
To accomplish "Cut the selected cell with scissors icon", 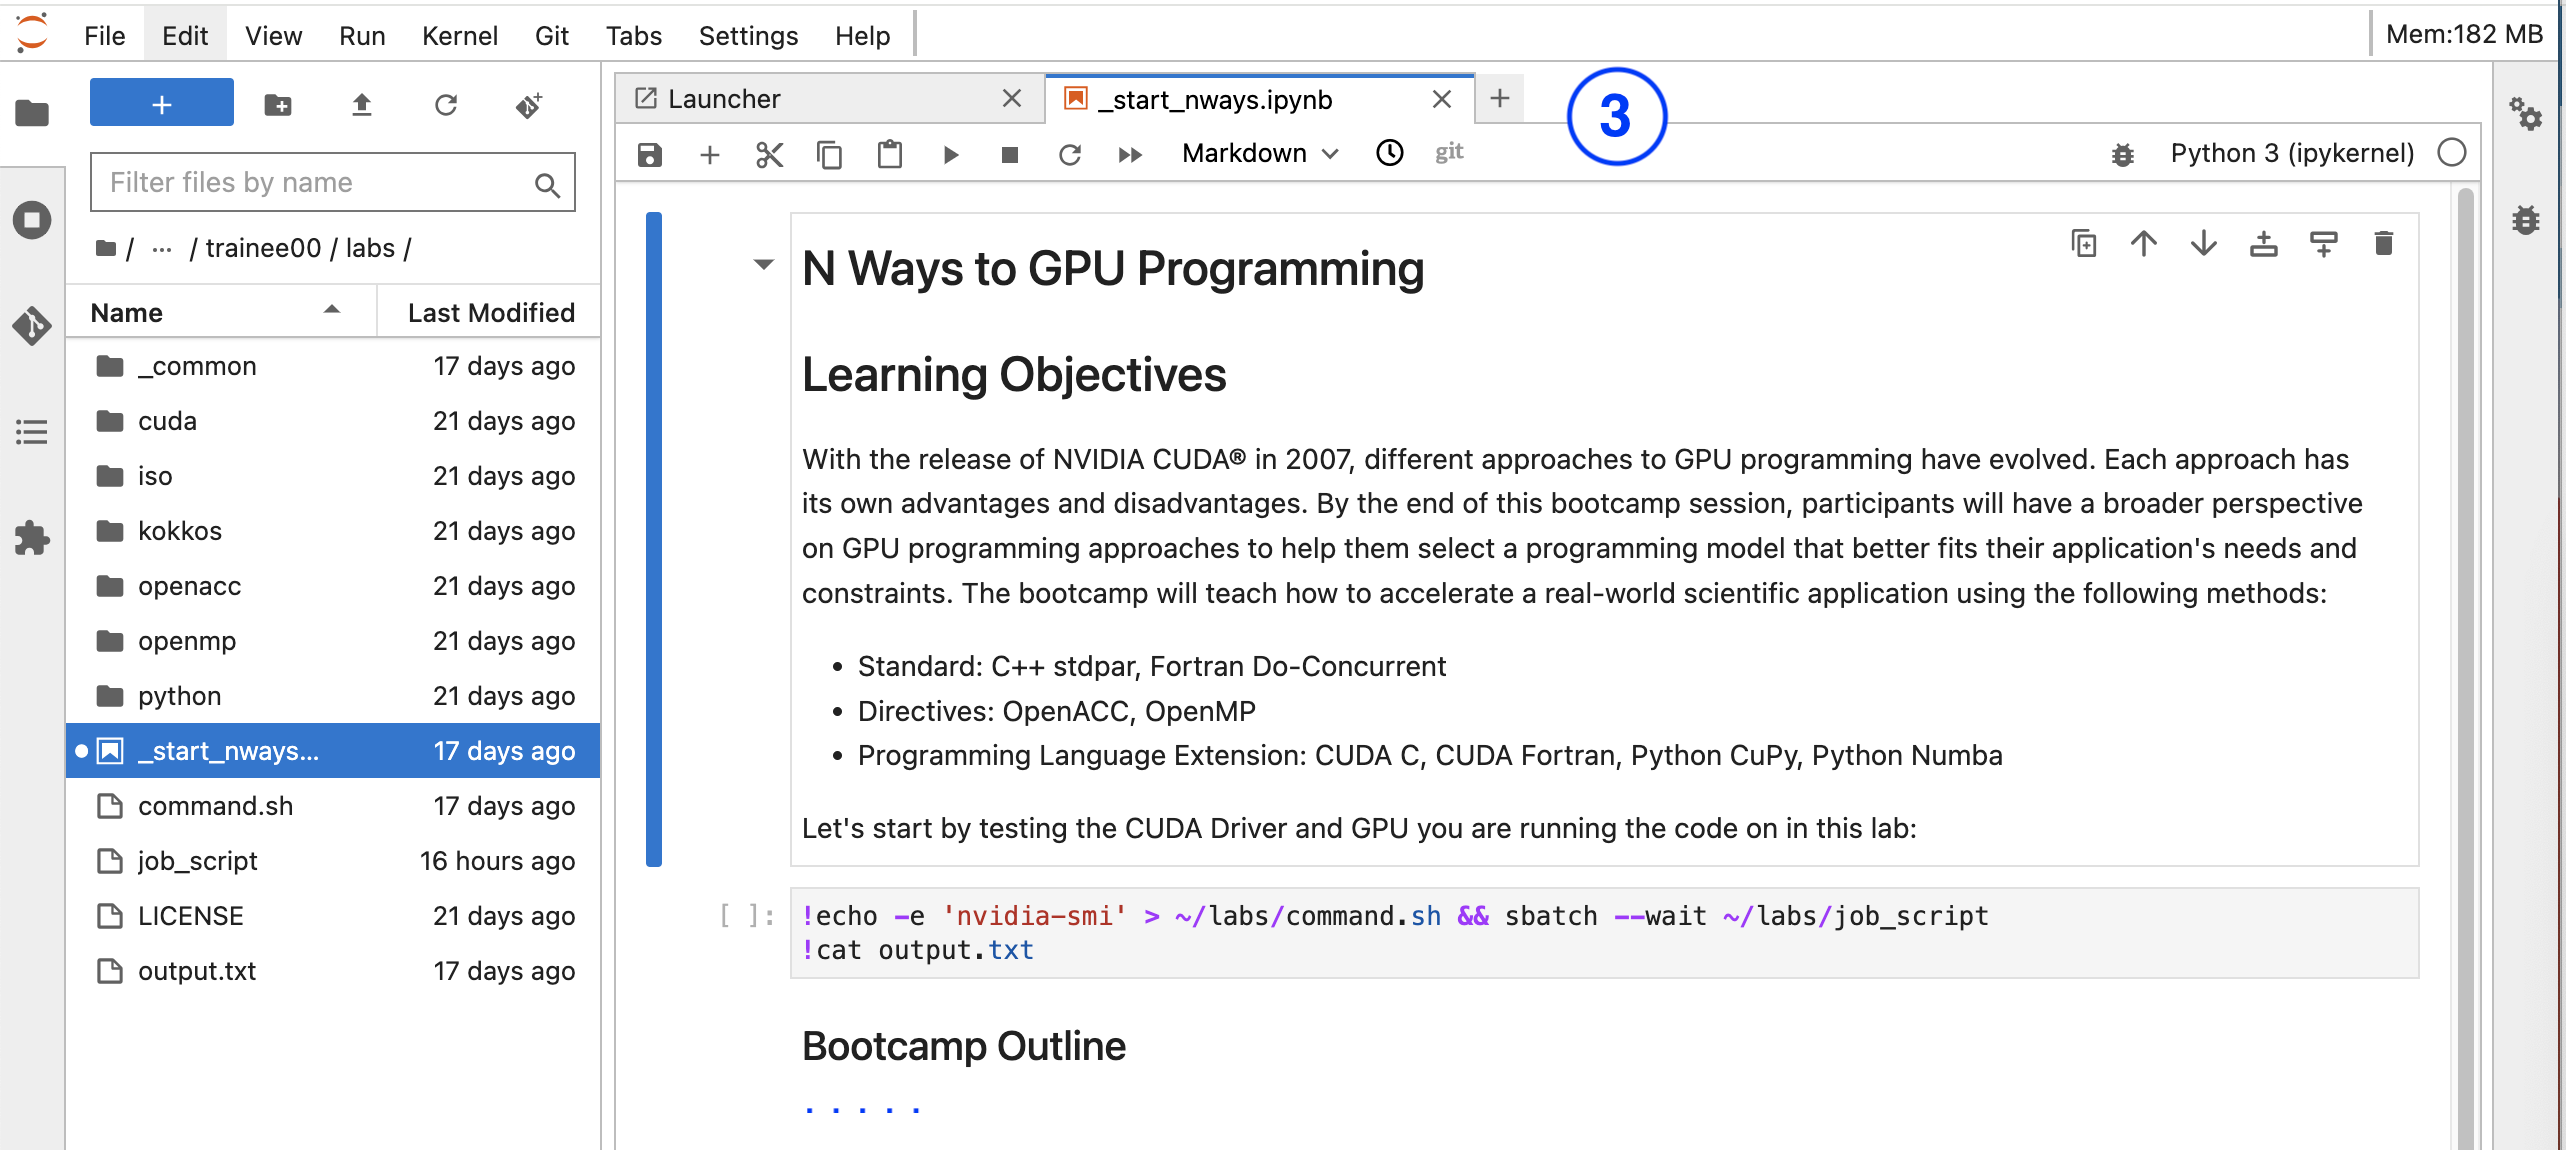I will click(769, 154).
